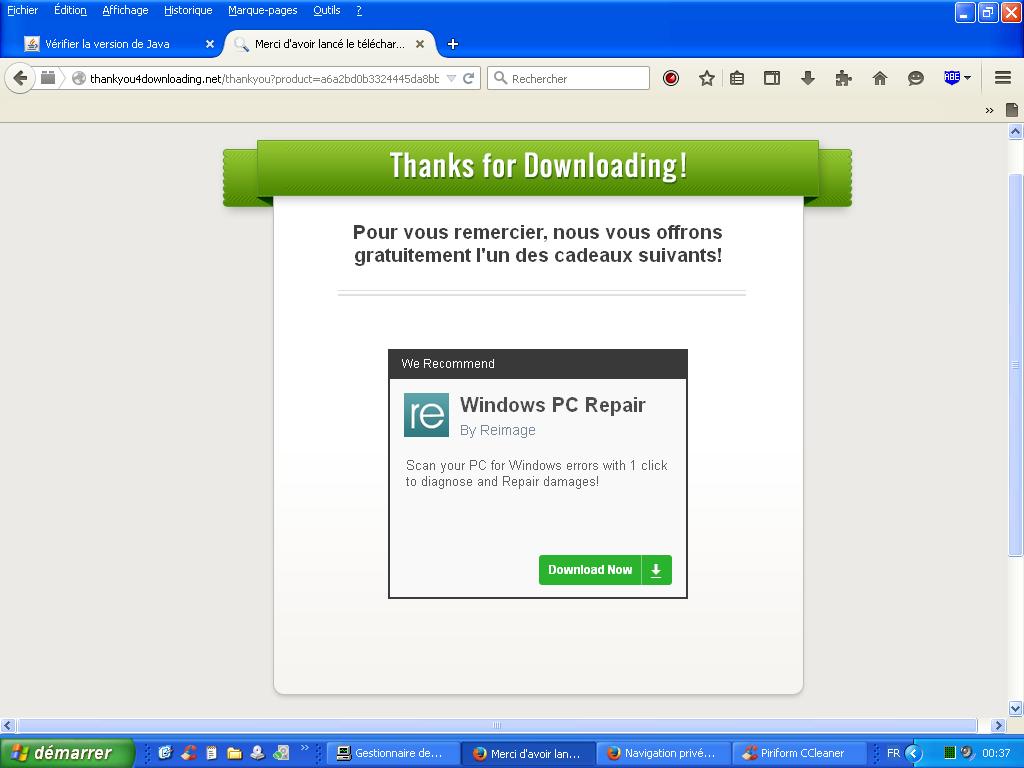Click the horizontal scrollbar left arrow
The width and height of the screenshot is (1024, 768).
8,726
